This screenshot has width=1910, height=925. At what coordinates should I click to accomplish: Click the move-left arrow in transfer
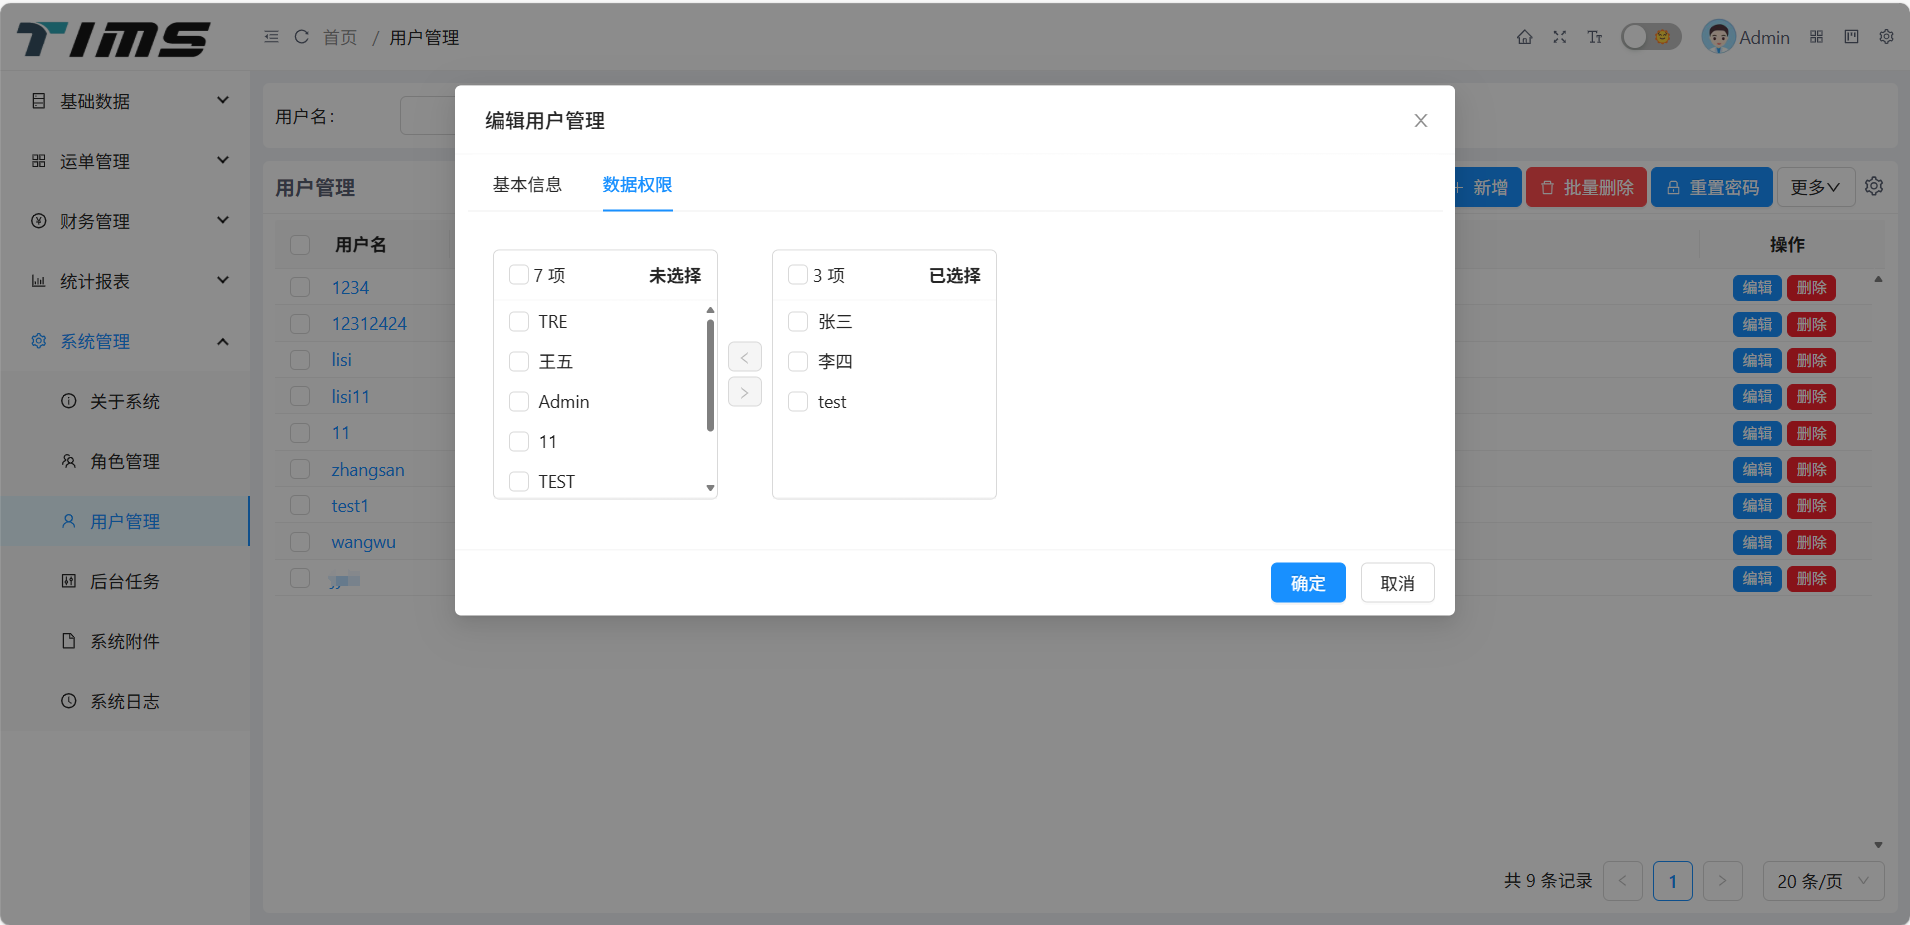tap(744, 357)
